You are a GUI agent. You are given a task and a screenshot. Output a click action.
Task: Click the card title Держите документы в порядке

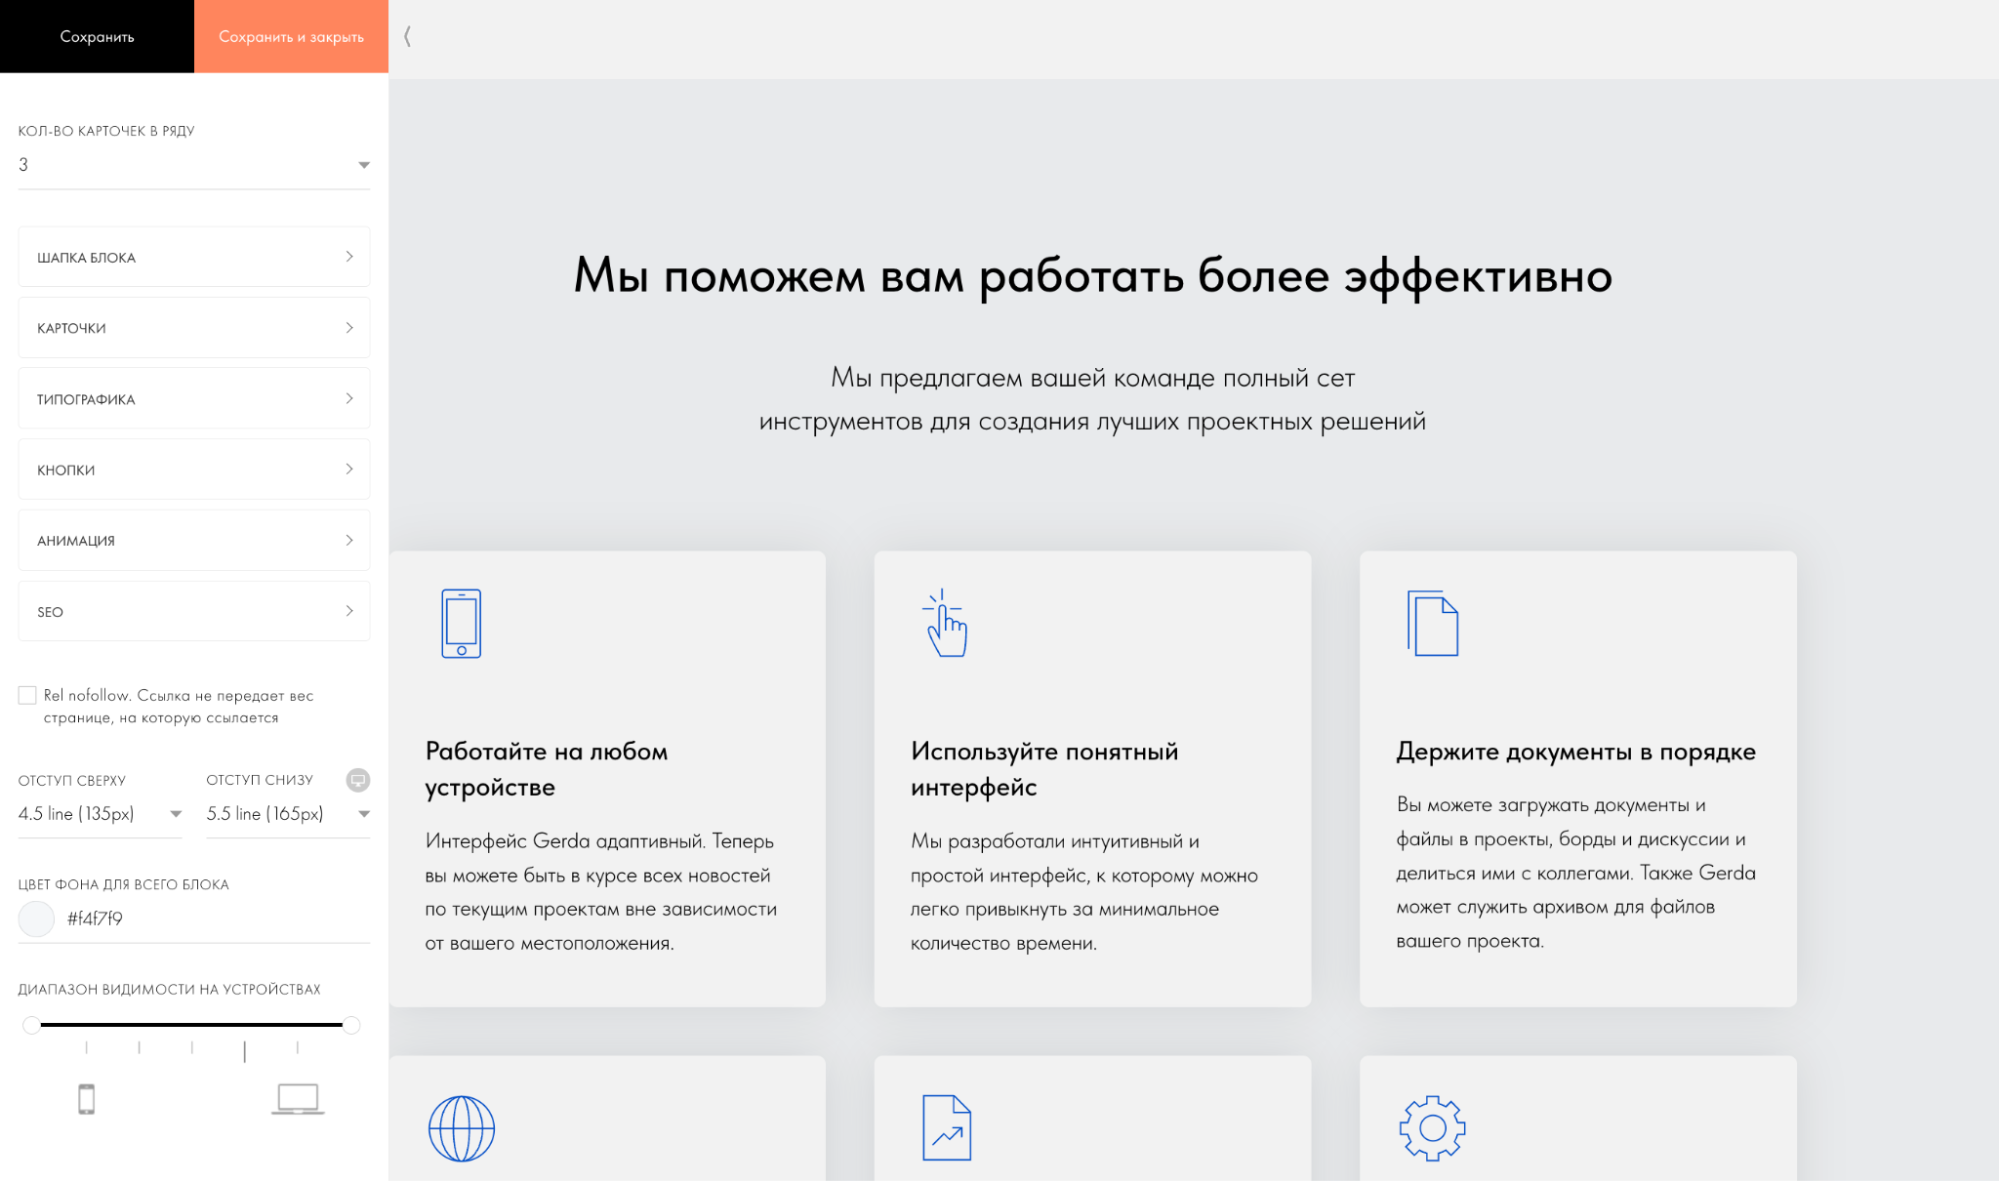tap(1576, 752)
